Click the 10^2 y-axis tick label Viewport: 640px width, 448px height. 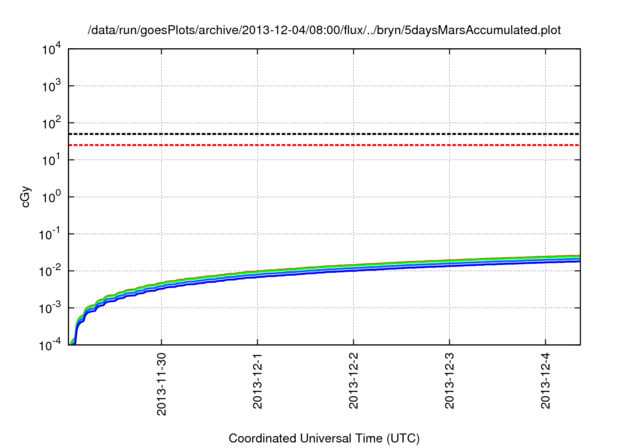click(51, 123)
